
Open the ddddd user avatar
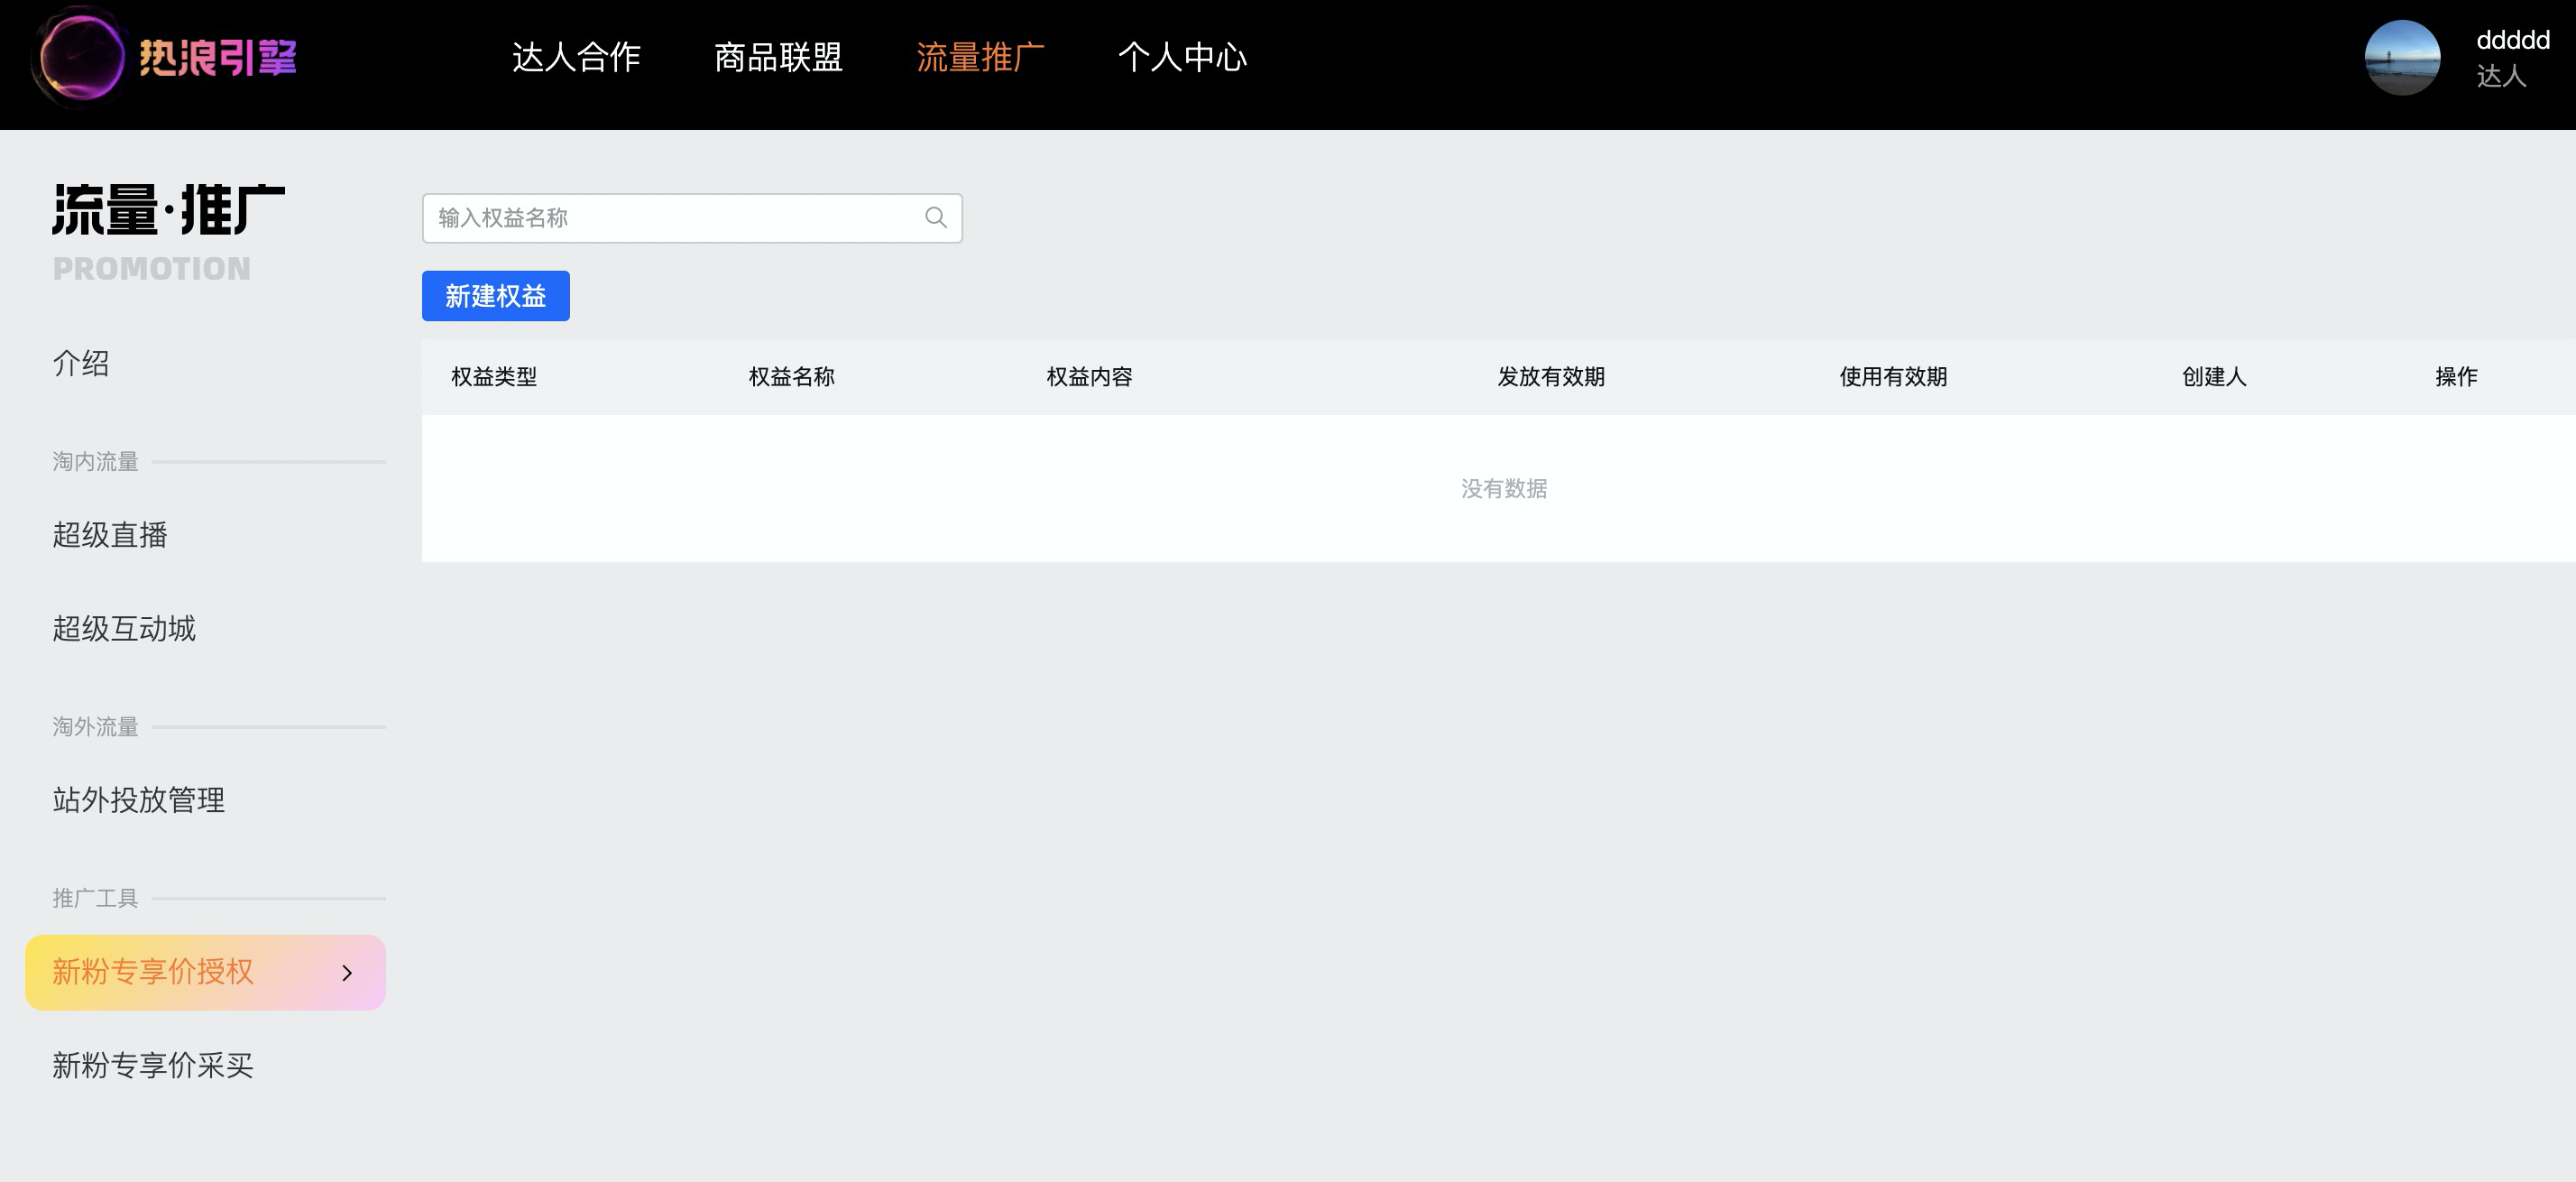[2402, 58]
